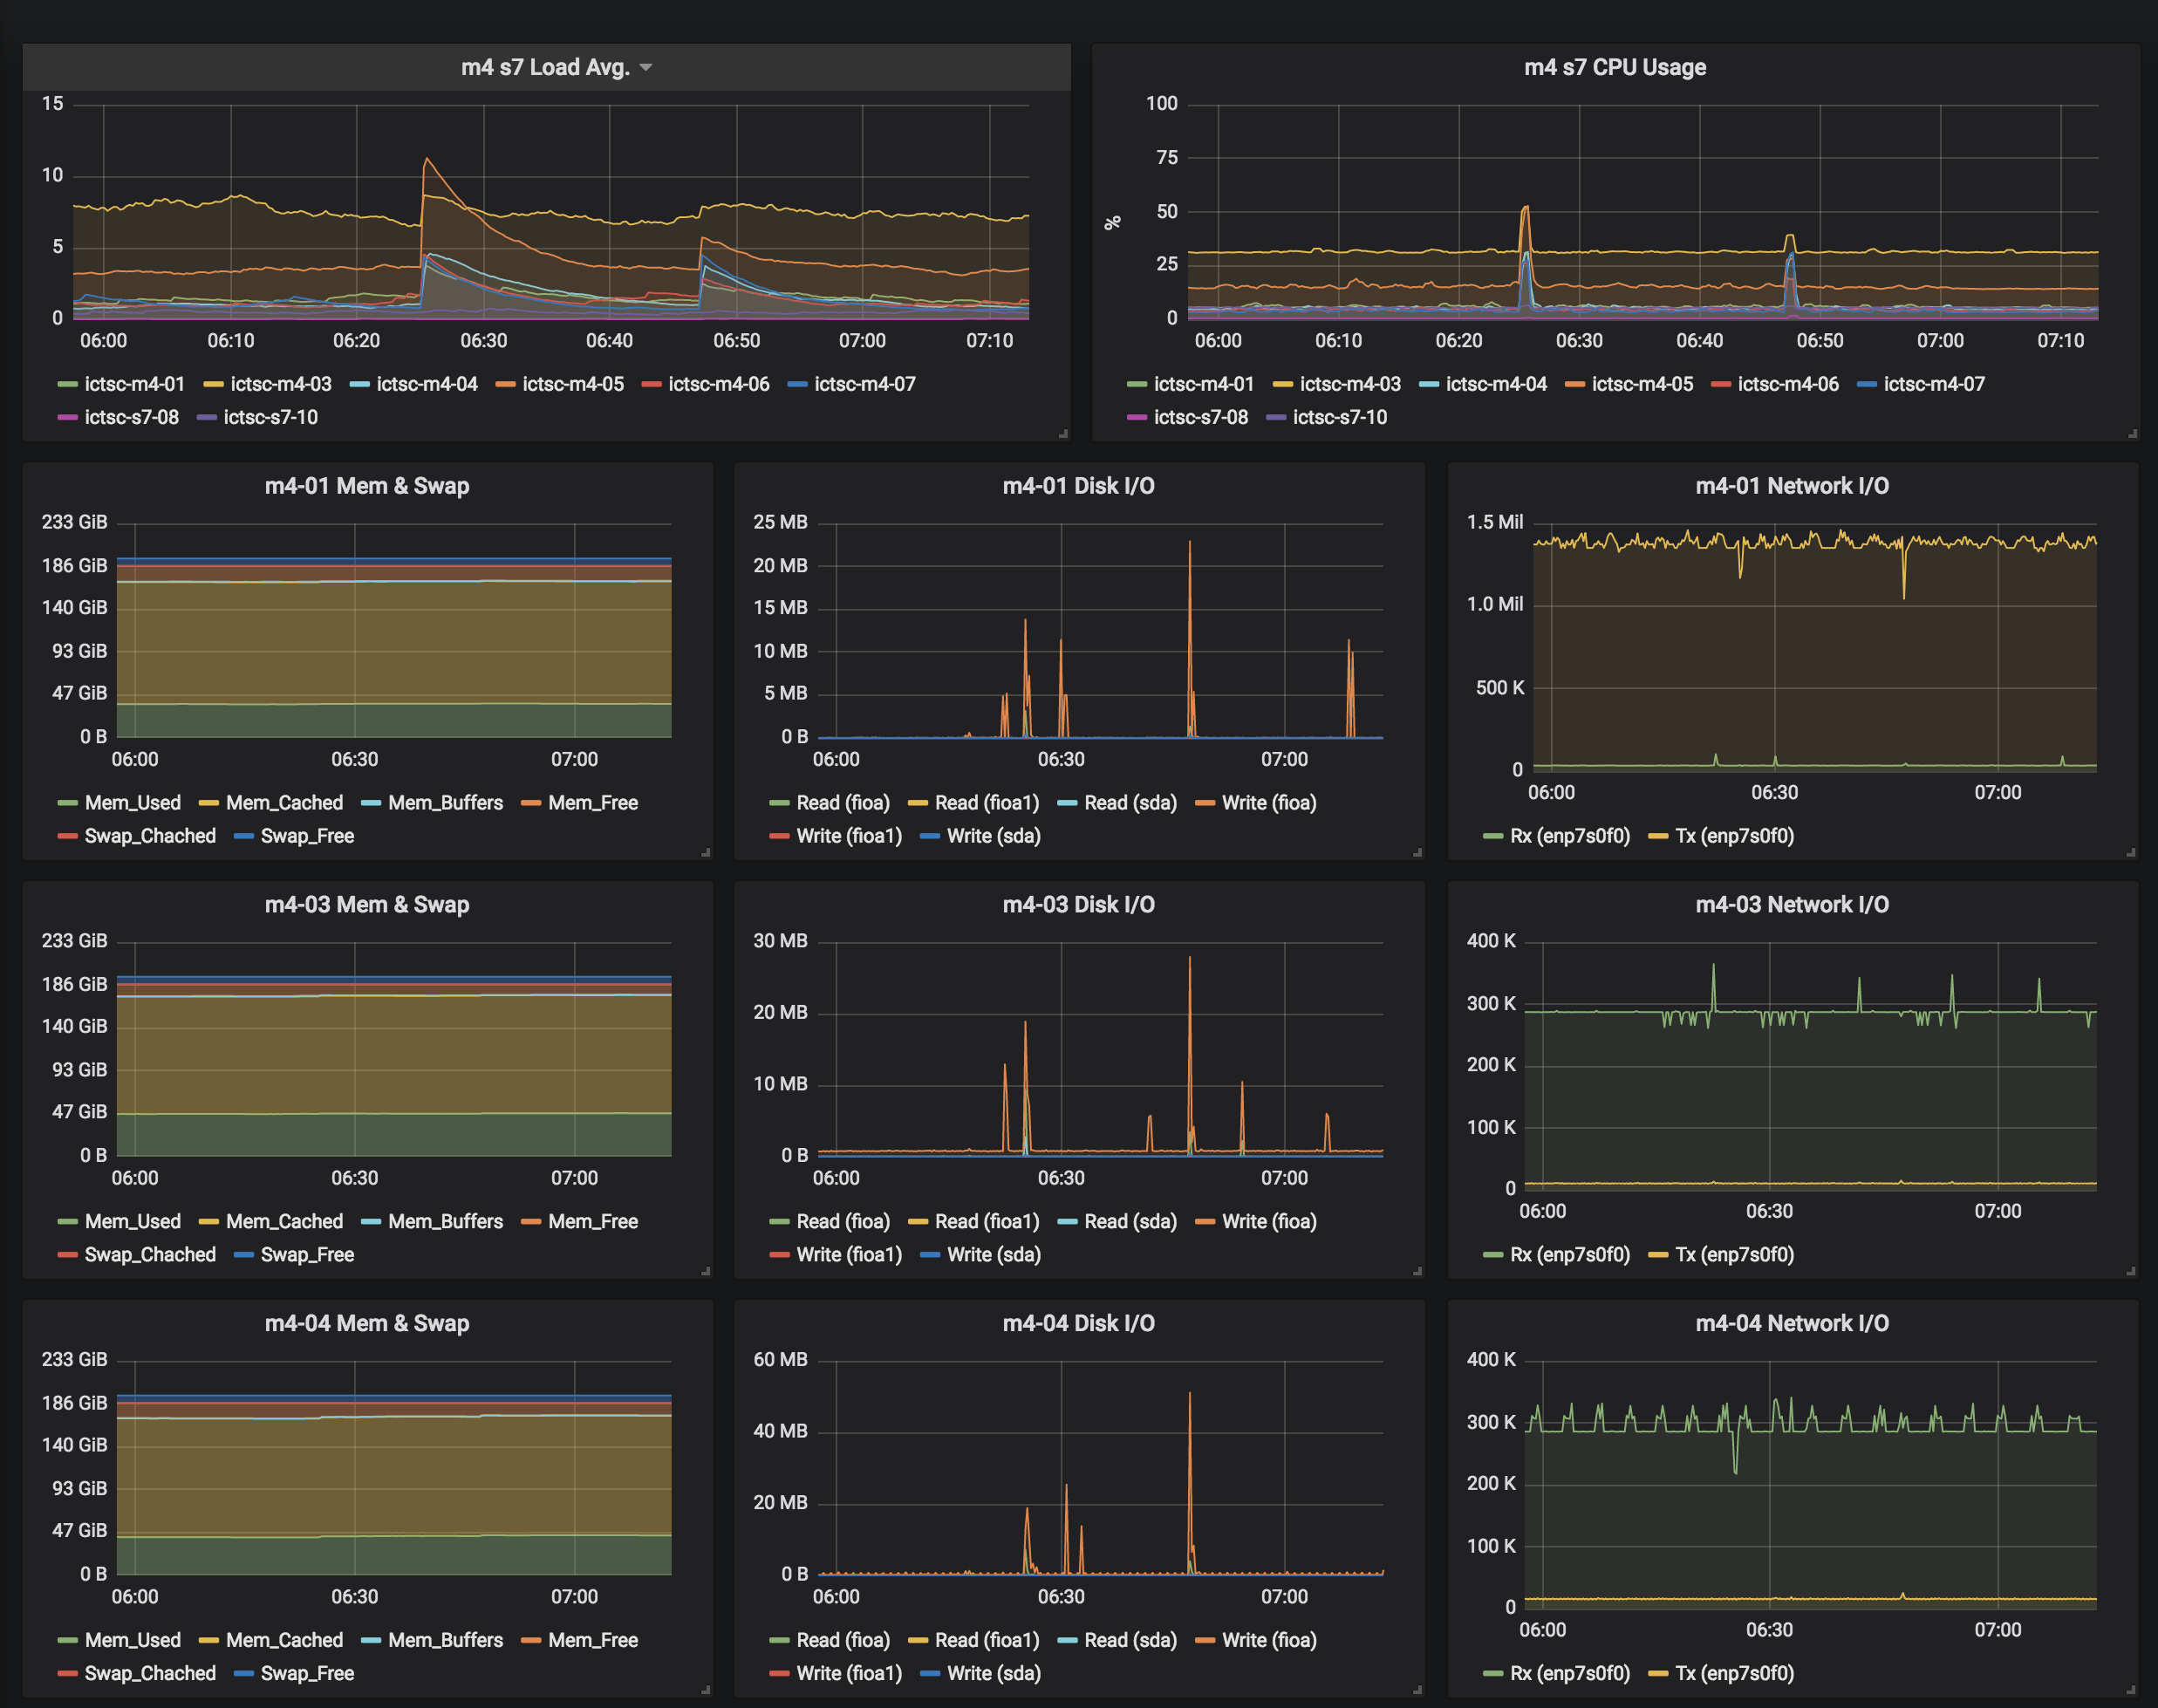This screenshot has width=2158, height=1708.
Task: Click the Load Avg. peak near 06:25
Action: 427,159
